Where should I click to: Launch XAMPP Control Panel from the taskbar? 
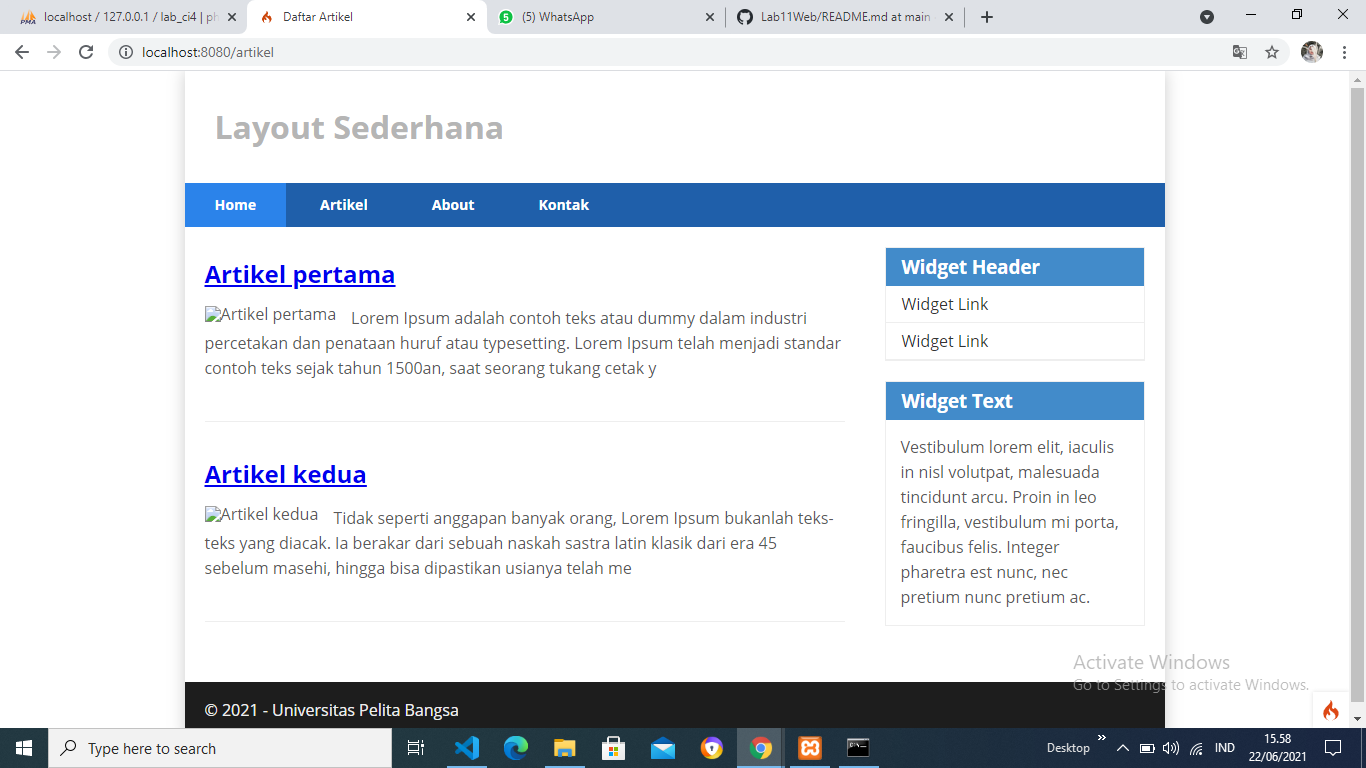point(809,747)
